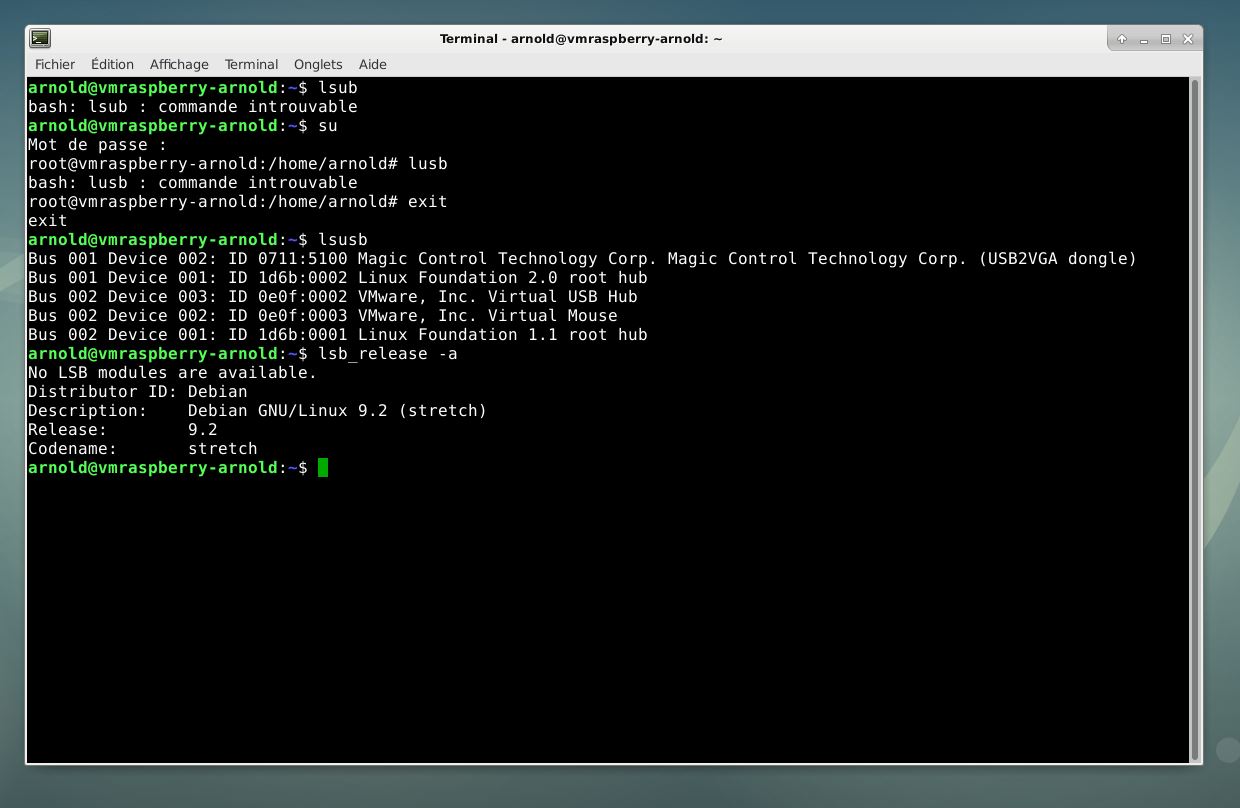Open the Terminal menu

[x=251, y=64]
